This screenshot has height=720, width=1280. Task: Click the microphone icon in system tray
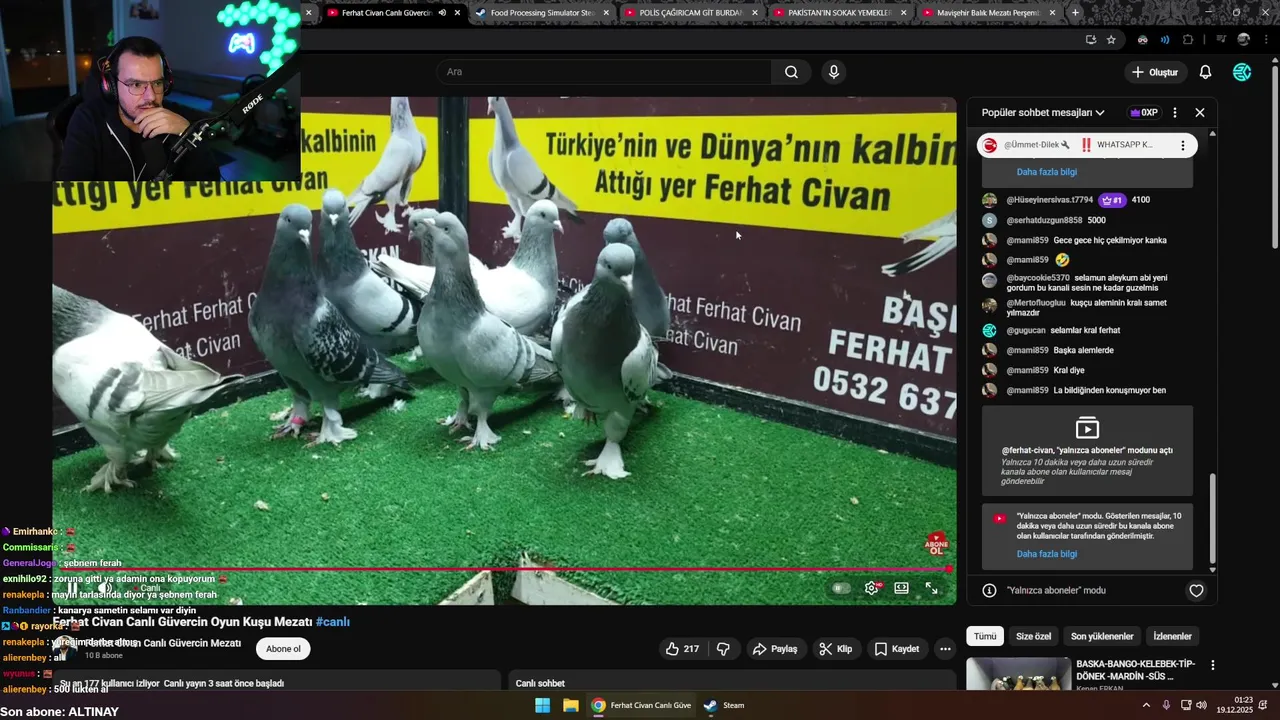coord(1166,705)
